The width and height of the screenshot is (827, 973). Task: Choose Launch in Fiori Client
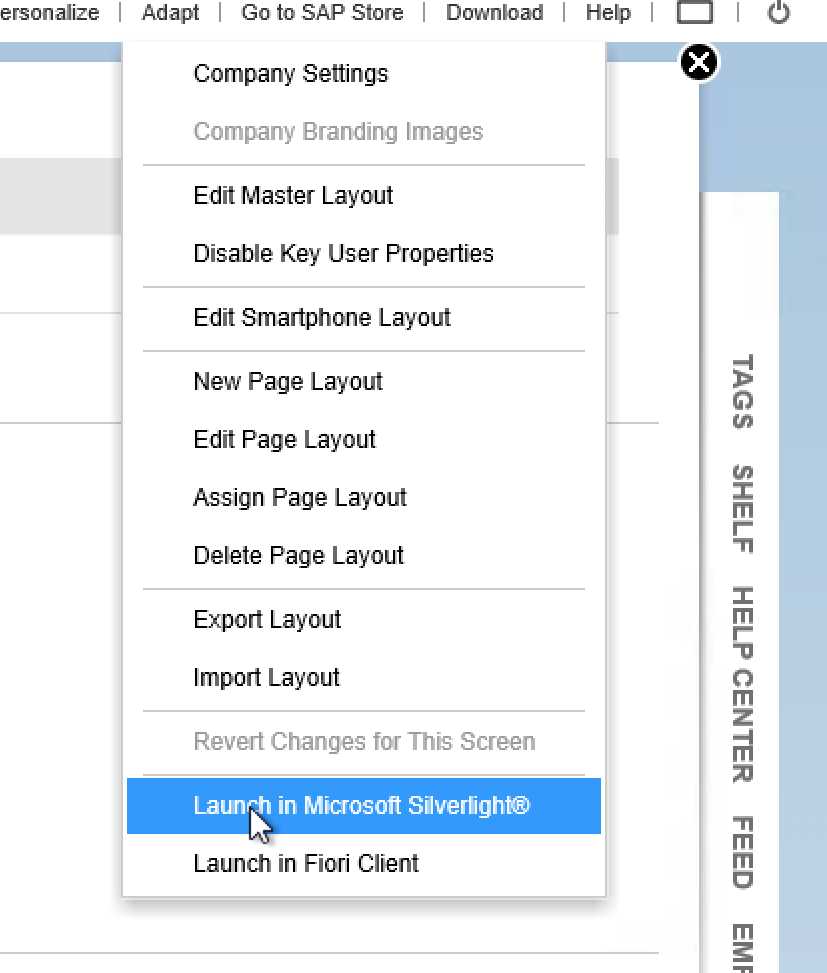click(x=306, y=864)
